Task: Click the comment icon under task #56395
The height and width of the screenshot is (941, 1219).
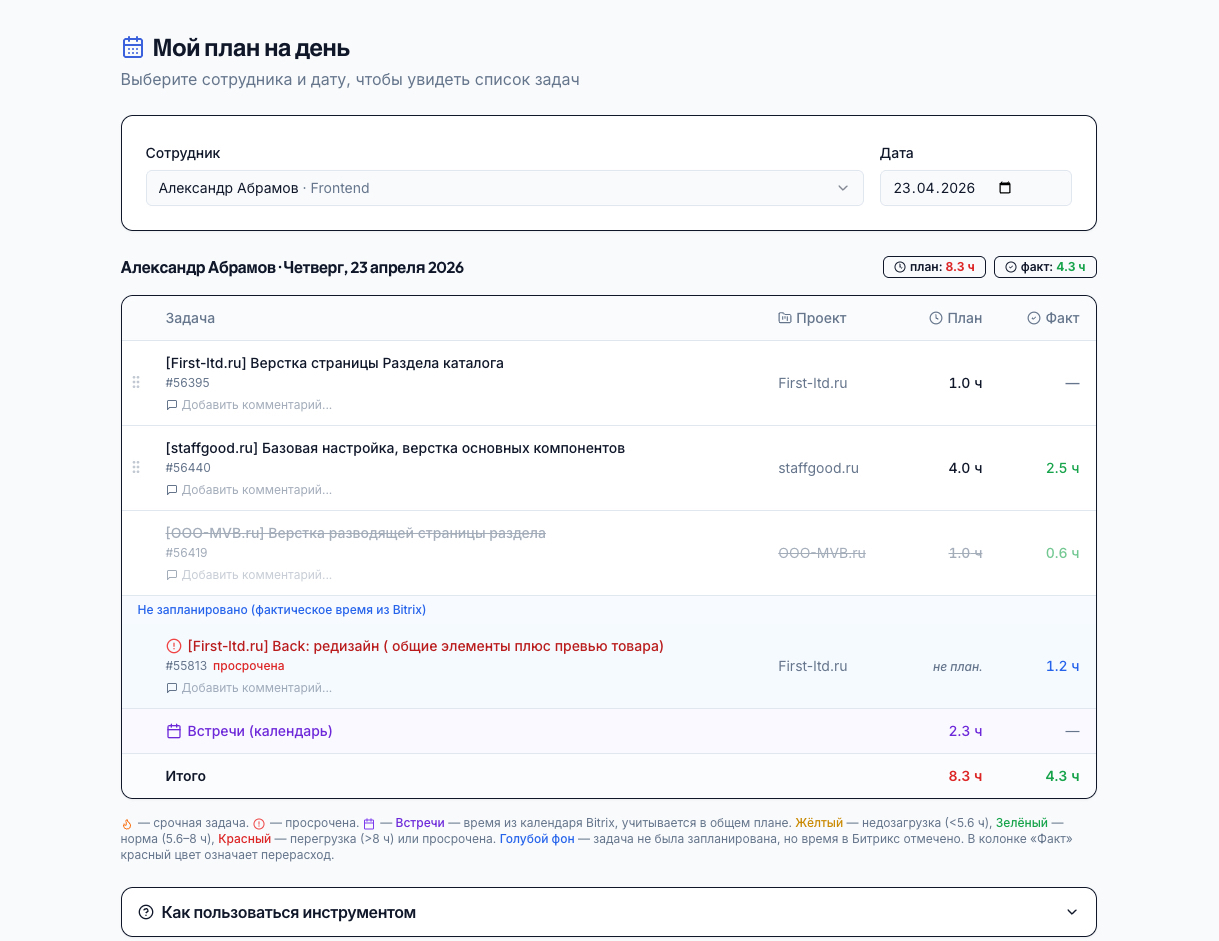Action: pyautogui.click(x=172, y=405)
